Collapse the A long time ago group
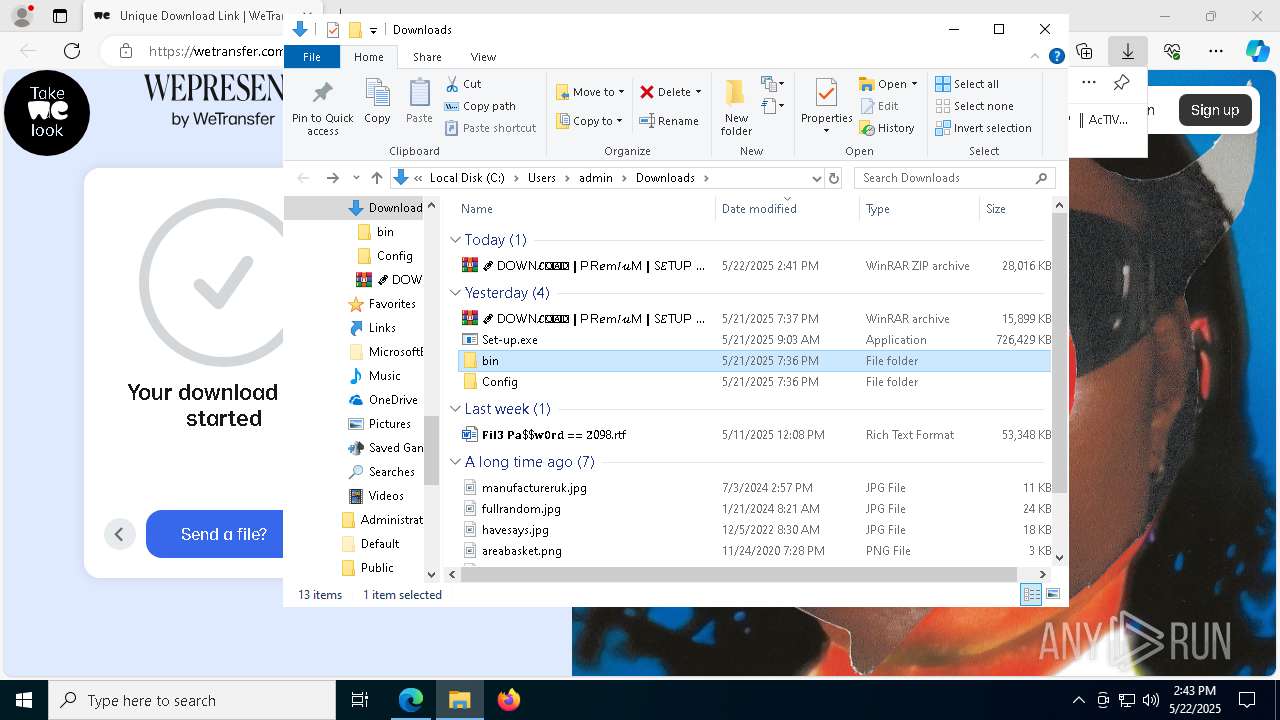1280x720 pixels. point(455,462)
